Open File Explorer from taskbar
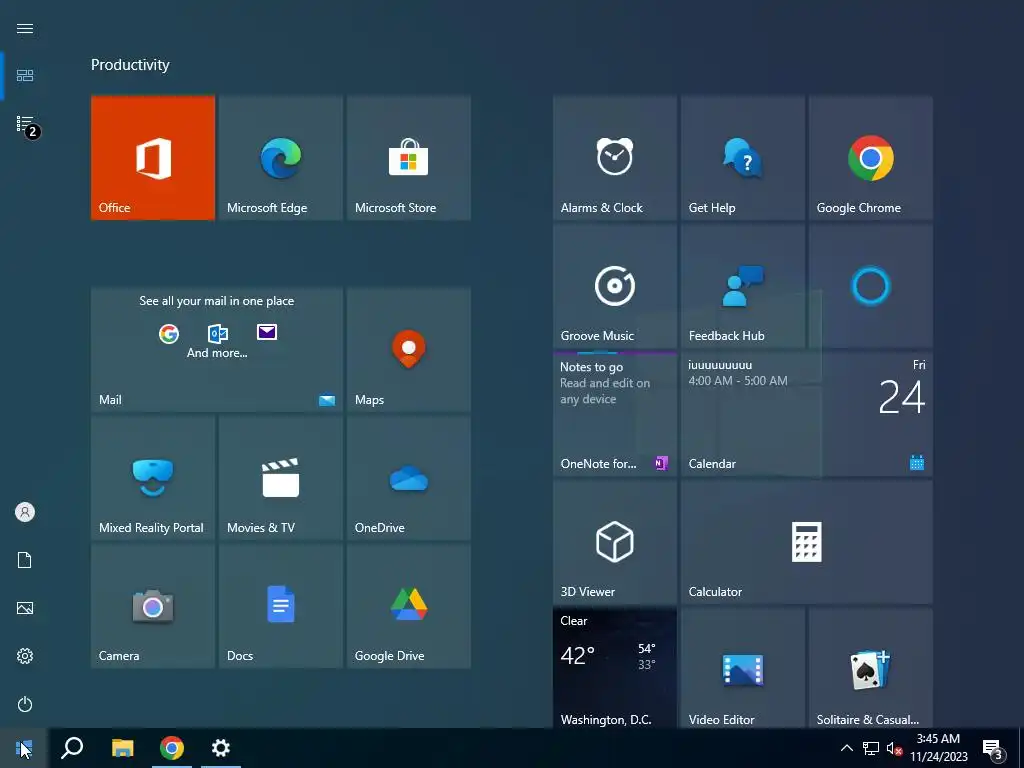Image resolution: width=1024 pixels, height=768 pixels. [x=122, y=748]
